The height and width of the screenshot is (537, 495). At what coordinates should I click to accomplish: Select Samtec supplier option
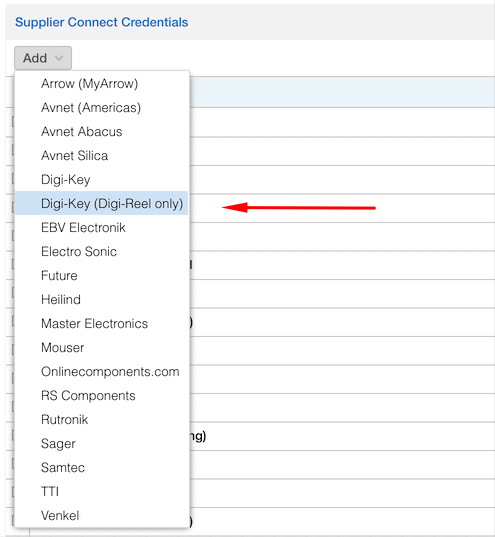point(101,467)
